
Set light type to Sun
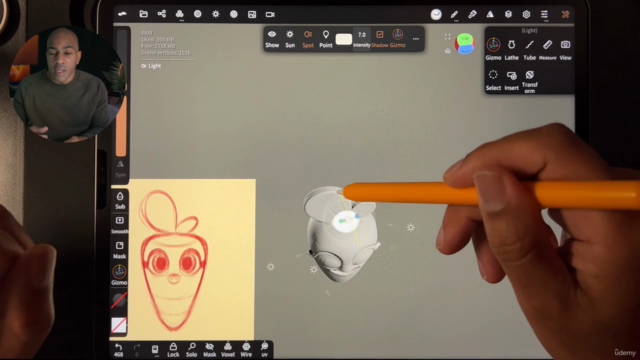click(290, 39)
